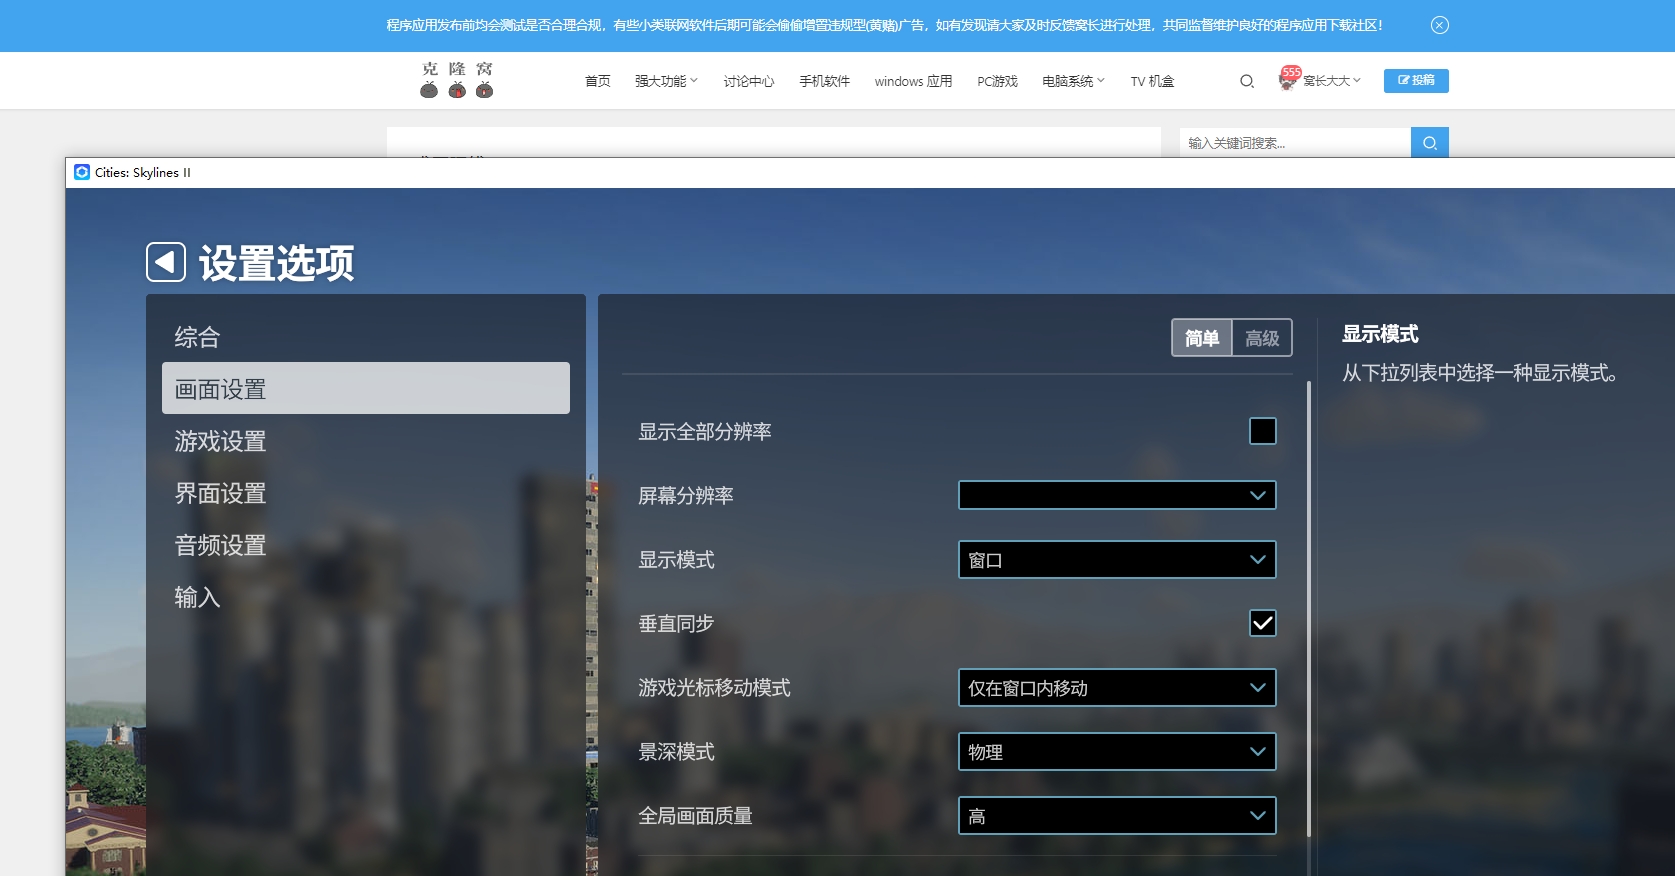The width and height of the screenshot is (1675, 876).
Task: Open the 手机软件 website link
Action: point(825,81)
